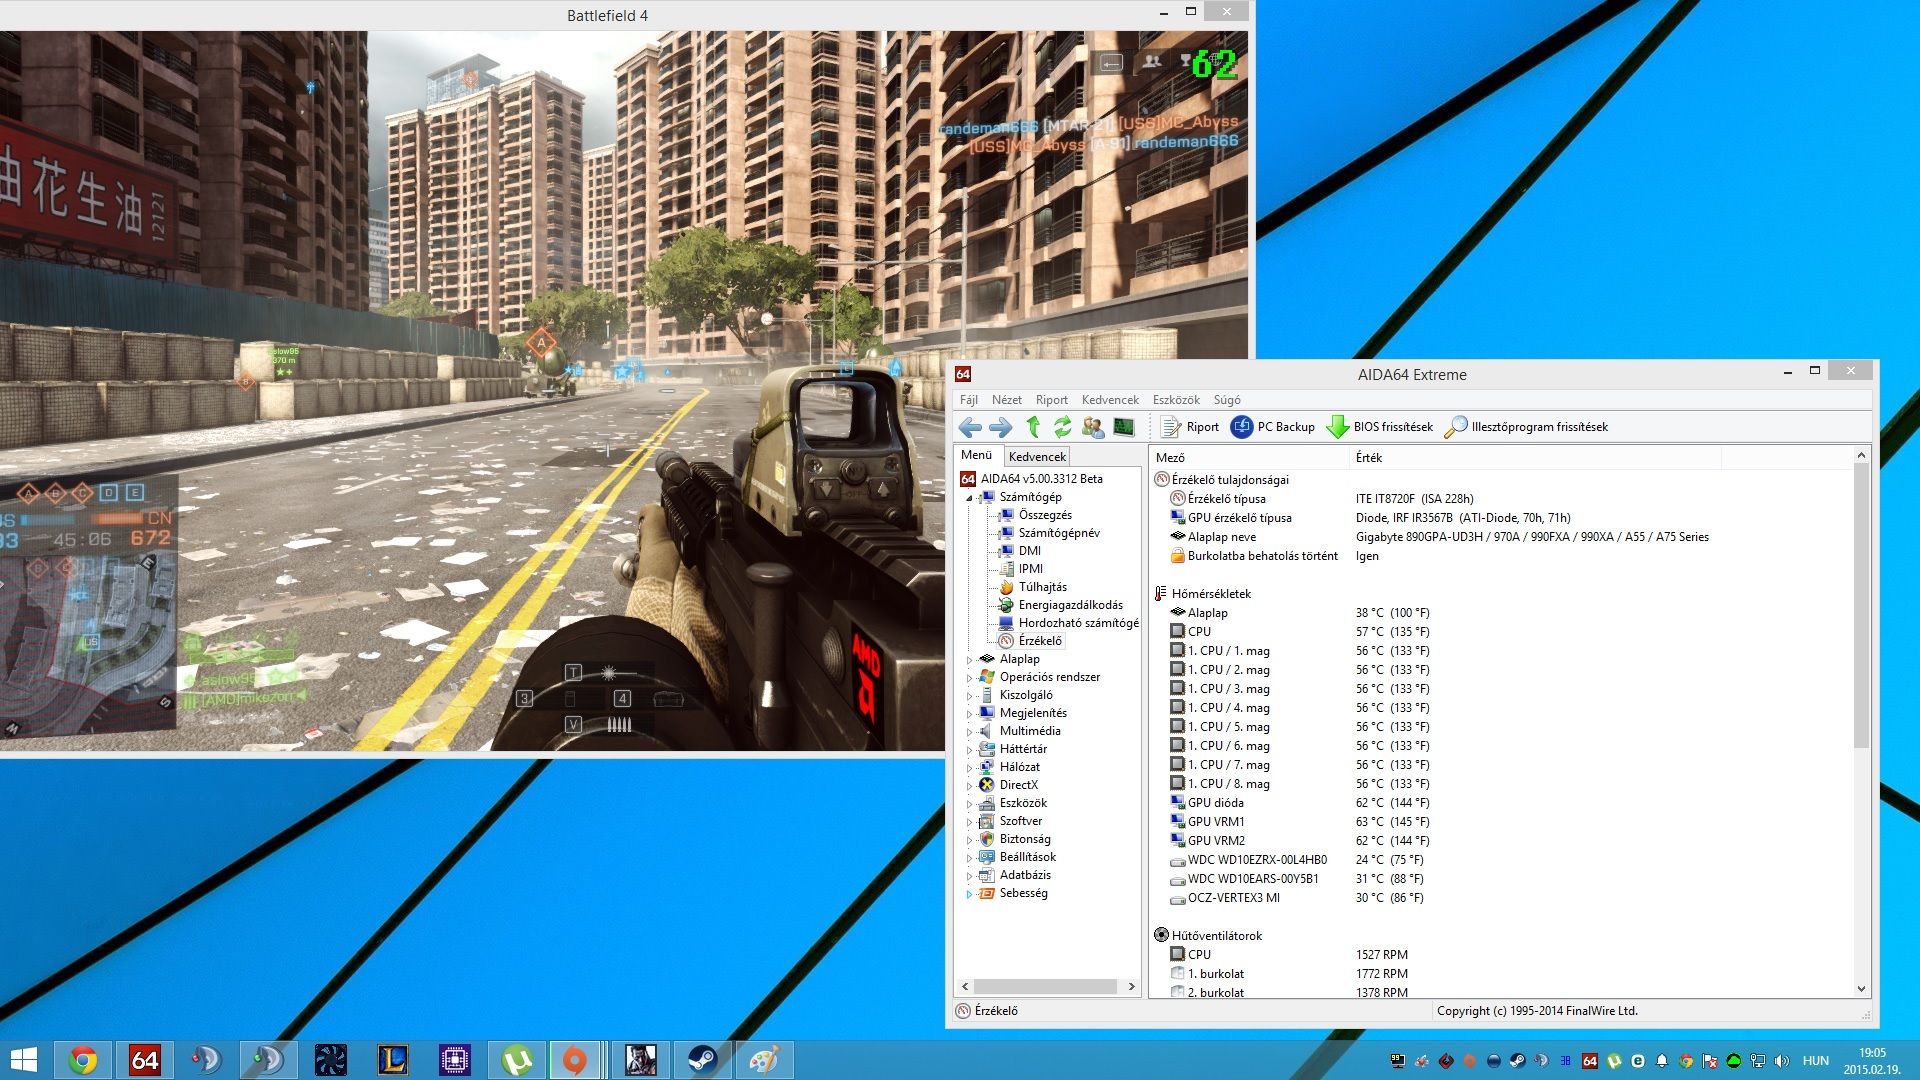Open the Fájl menu

pos(968,400)
